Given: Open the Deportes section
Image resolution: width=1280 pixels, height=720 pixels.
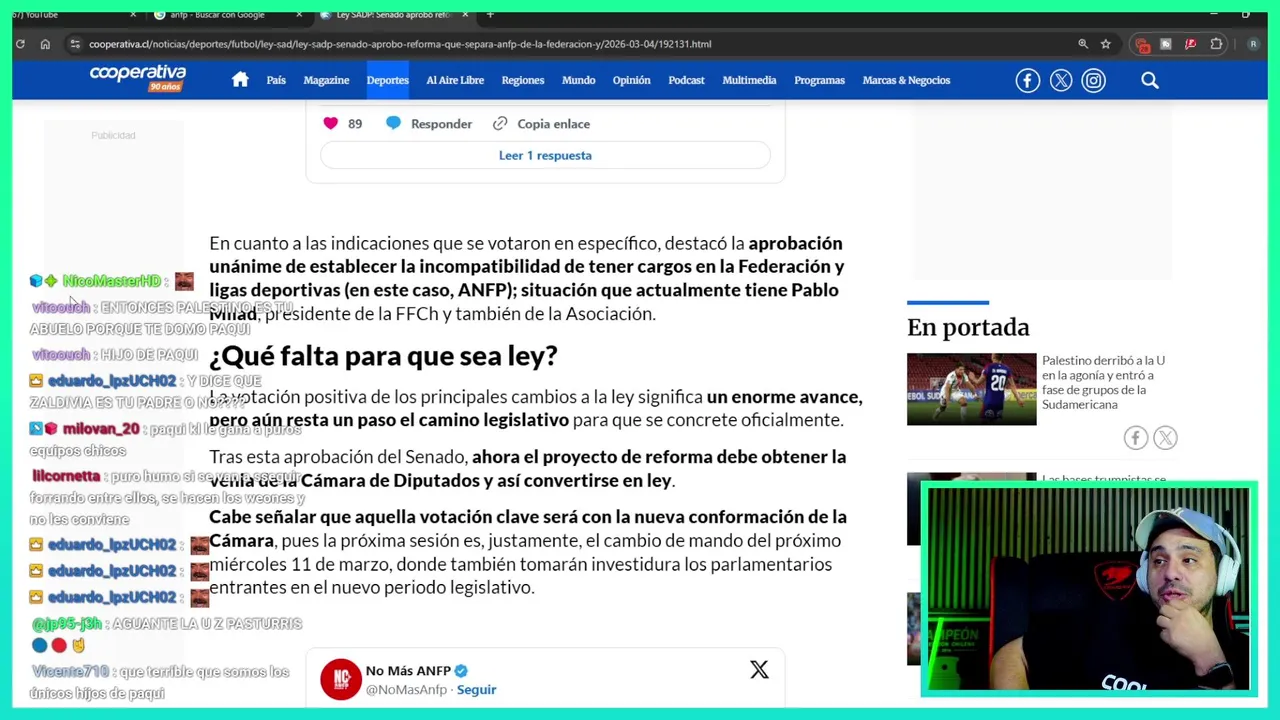Looking at the screenshot, I should tap(388, 80).
